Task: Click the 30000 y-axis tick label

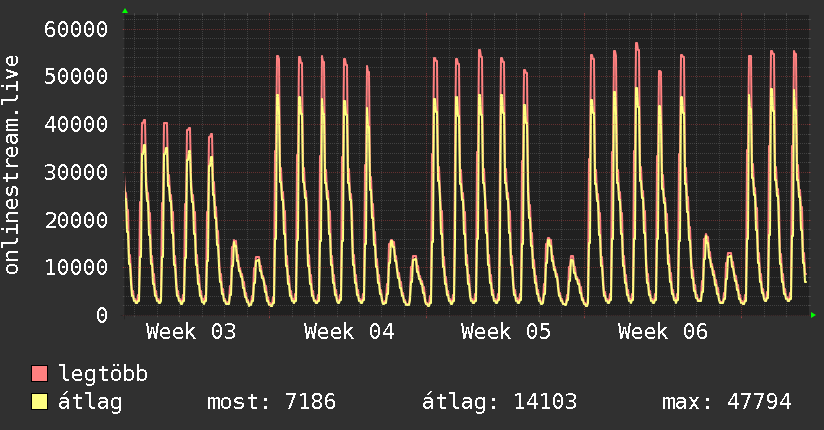Action: click(76, 171)
